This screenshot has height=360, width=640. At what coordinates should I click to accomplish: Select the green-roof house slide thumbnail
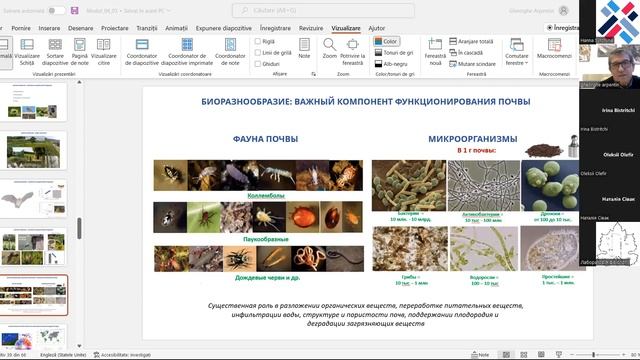point(33,150)
